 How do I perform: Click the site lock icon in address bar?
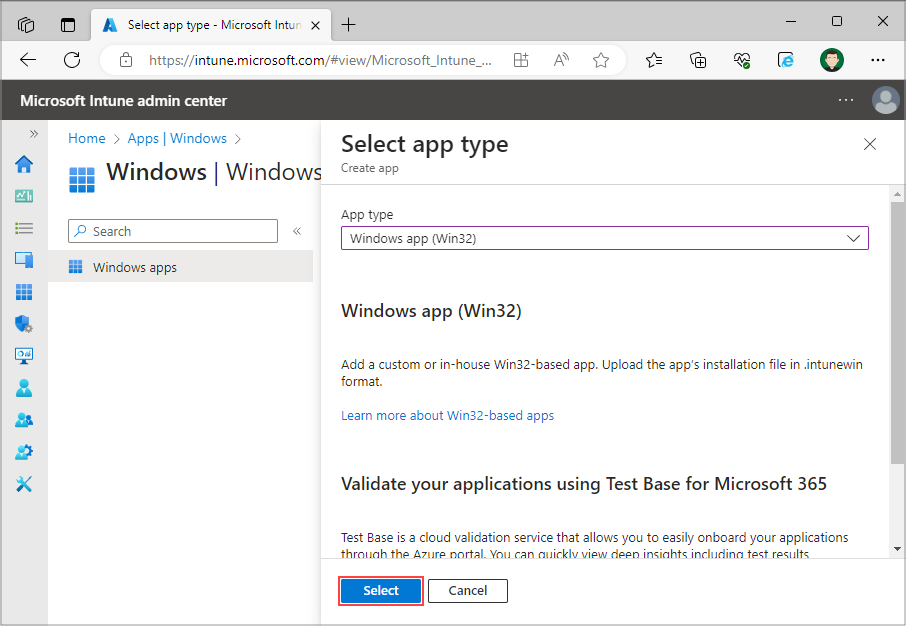point(126,60)
